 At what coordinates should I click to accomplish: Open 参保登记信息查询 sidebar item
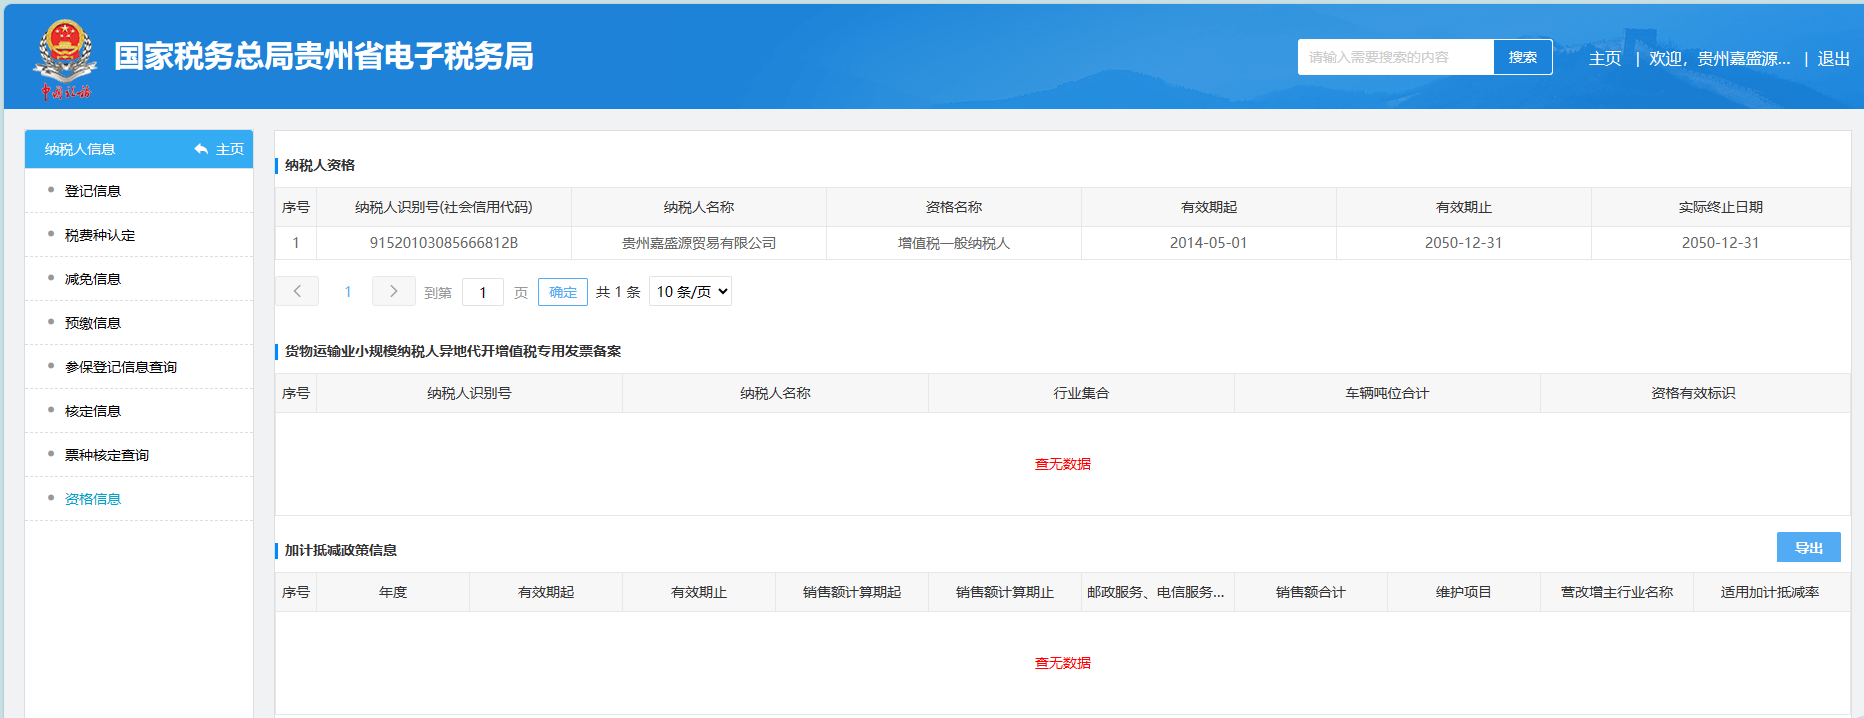point(121,367)
